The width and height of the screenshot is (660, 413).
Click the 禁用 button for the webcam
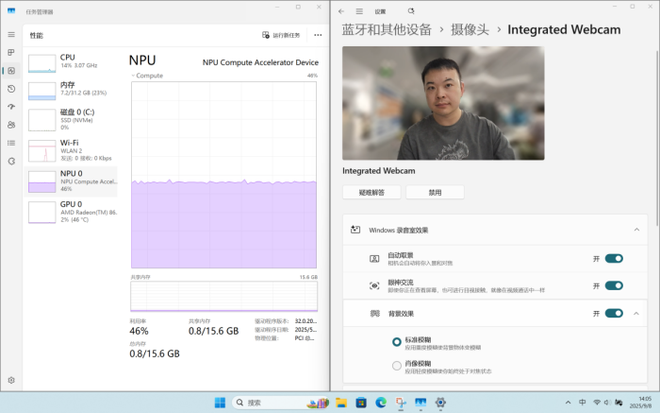(435, 192)
